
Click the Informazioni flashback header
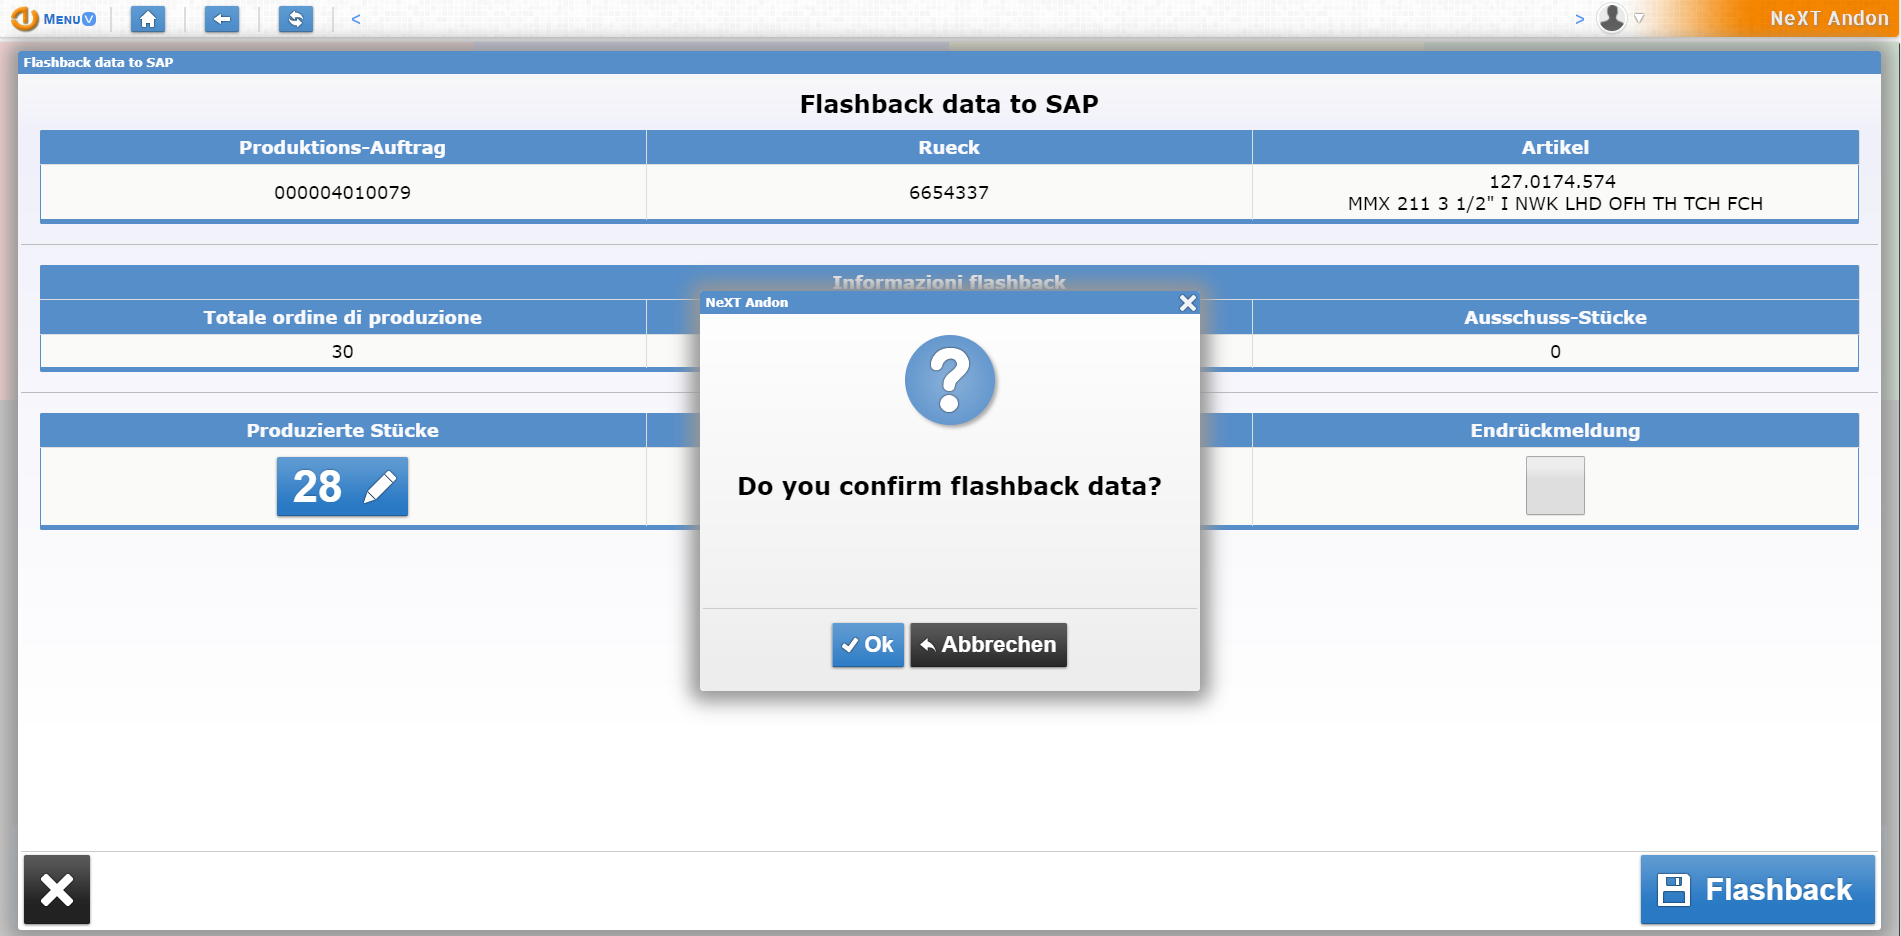click(x=950, y=283)
